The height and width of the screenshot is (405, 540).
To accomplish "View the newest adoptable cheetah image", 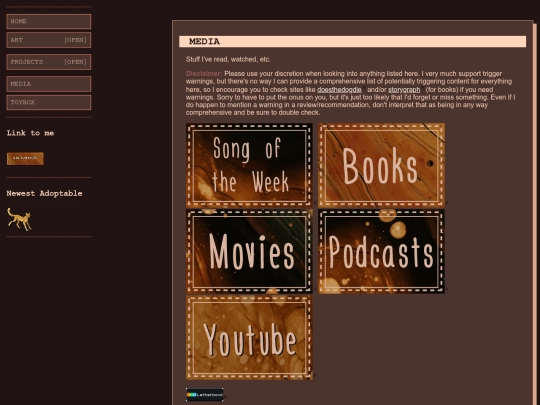I will (19, 219).
